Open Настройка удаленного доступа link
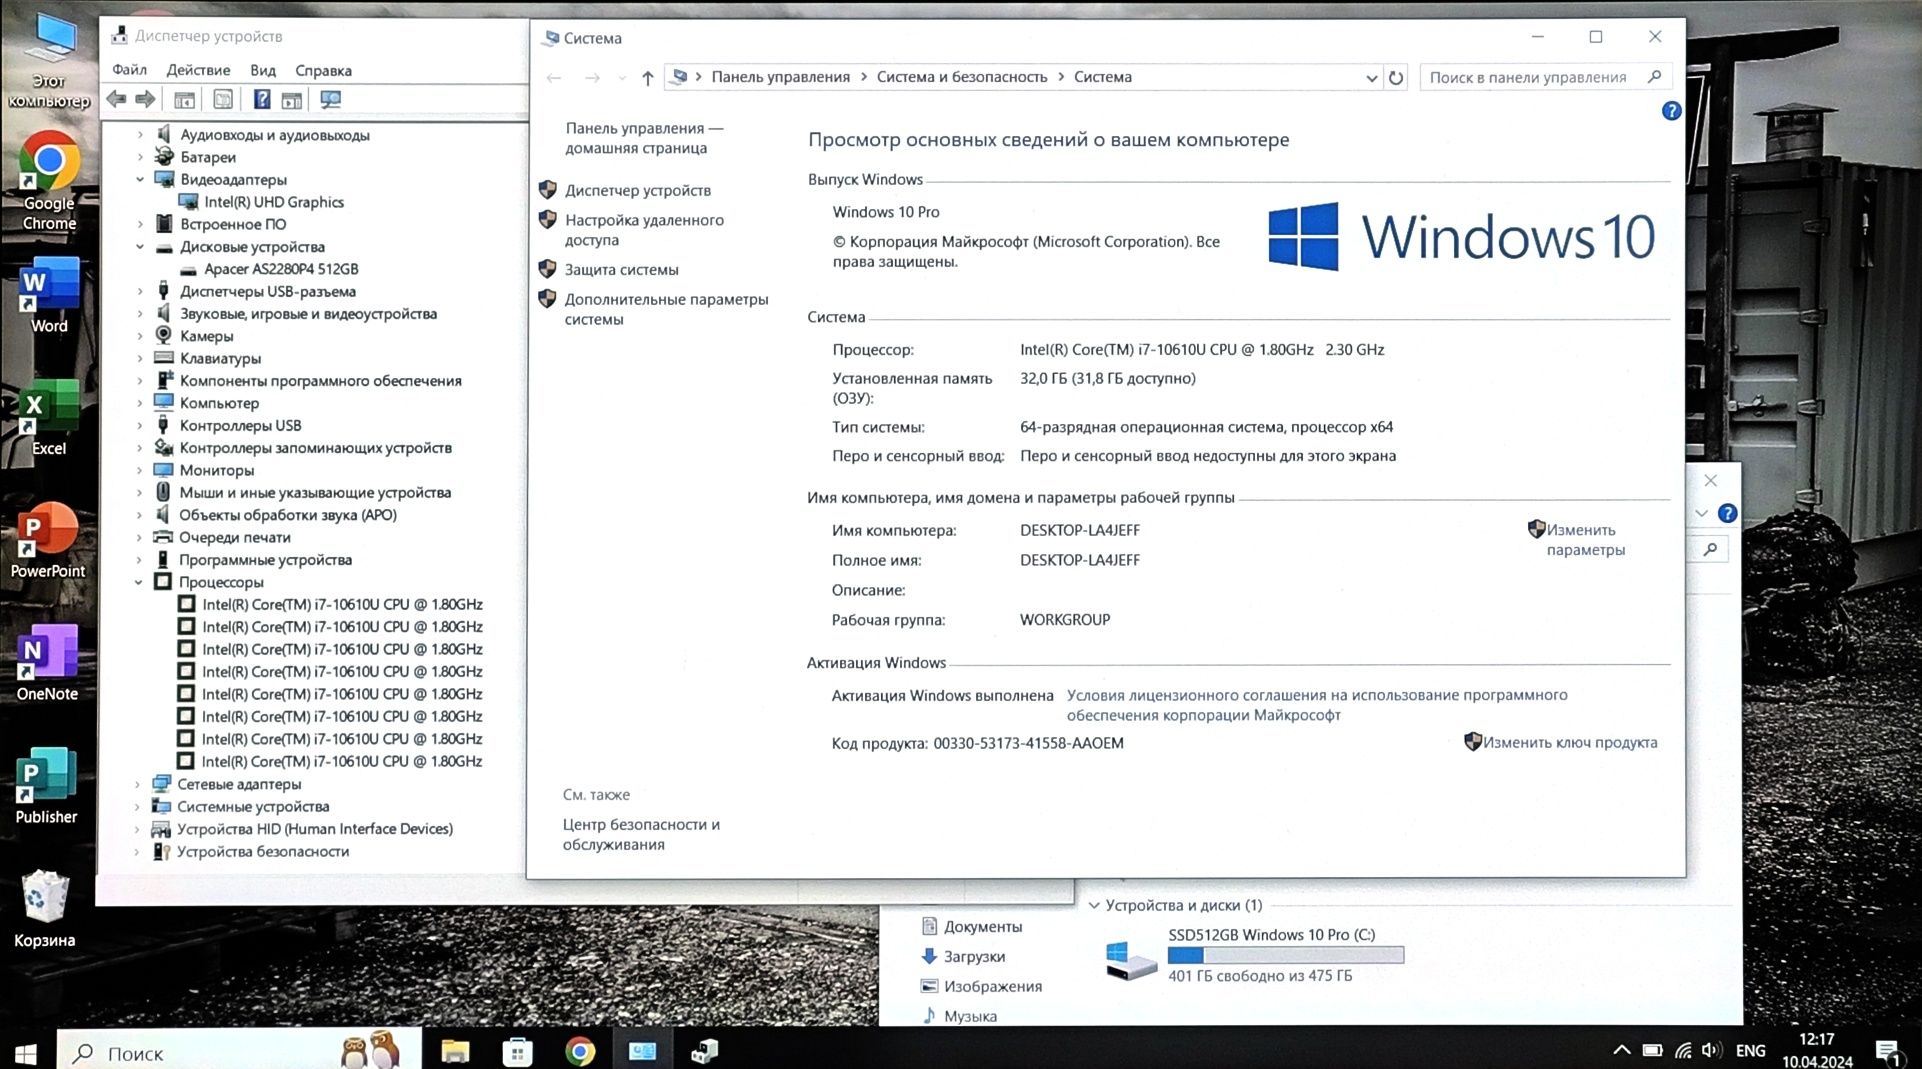The image size is (1922, 1069). [x=644, y=230]
